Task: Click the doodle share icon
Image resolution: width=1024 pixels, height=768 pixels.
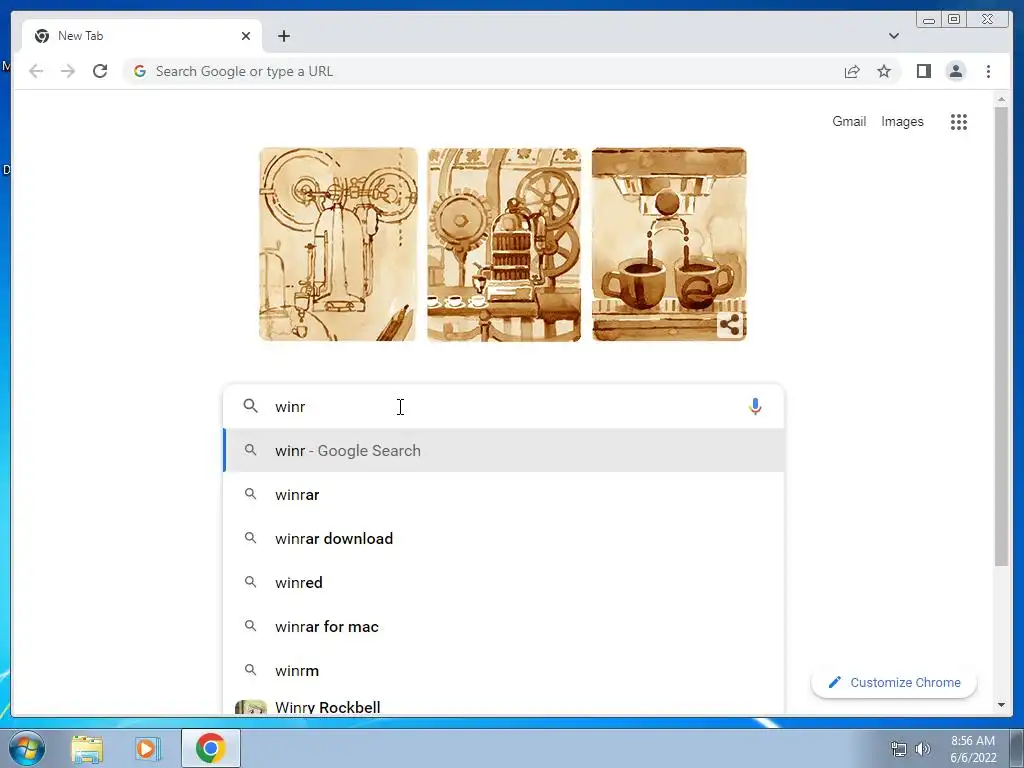Action: pyautogui.click(x=729, y=325)
